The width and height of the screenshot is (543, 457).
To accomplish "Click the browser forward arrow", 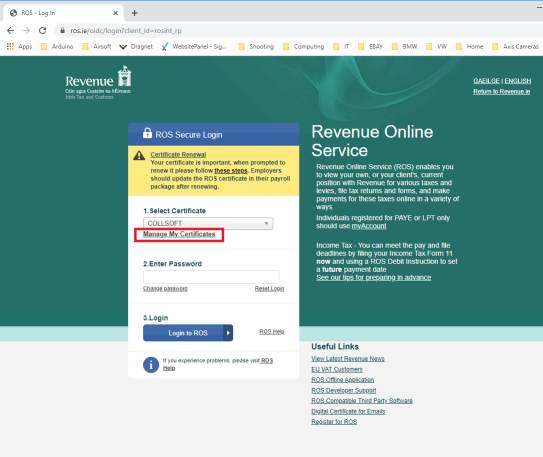I will pyautogui.click(x=26, y=30).
